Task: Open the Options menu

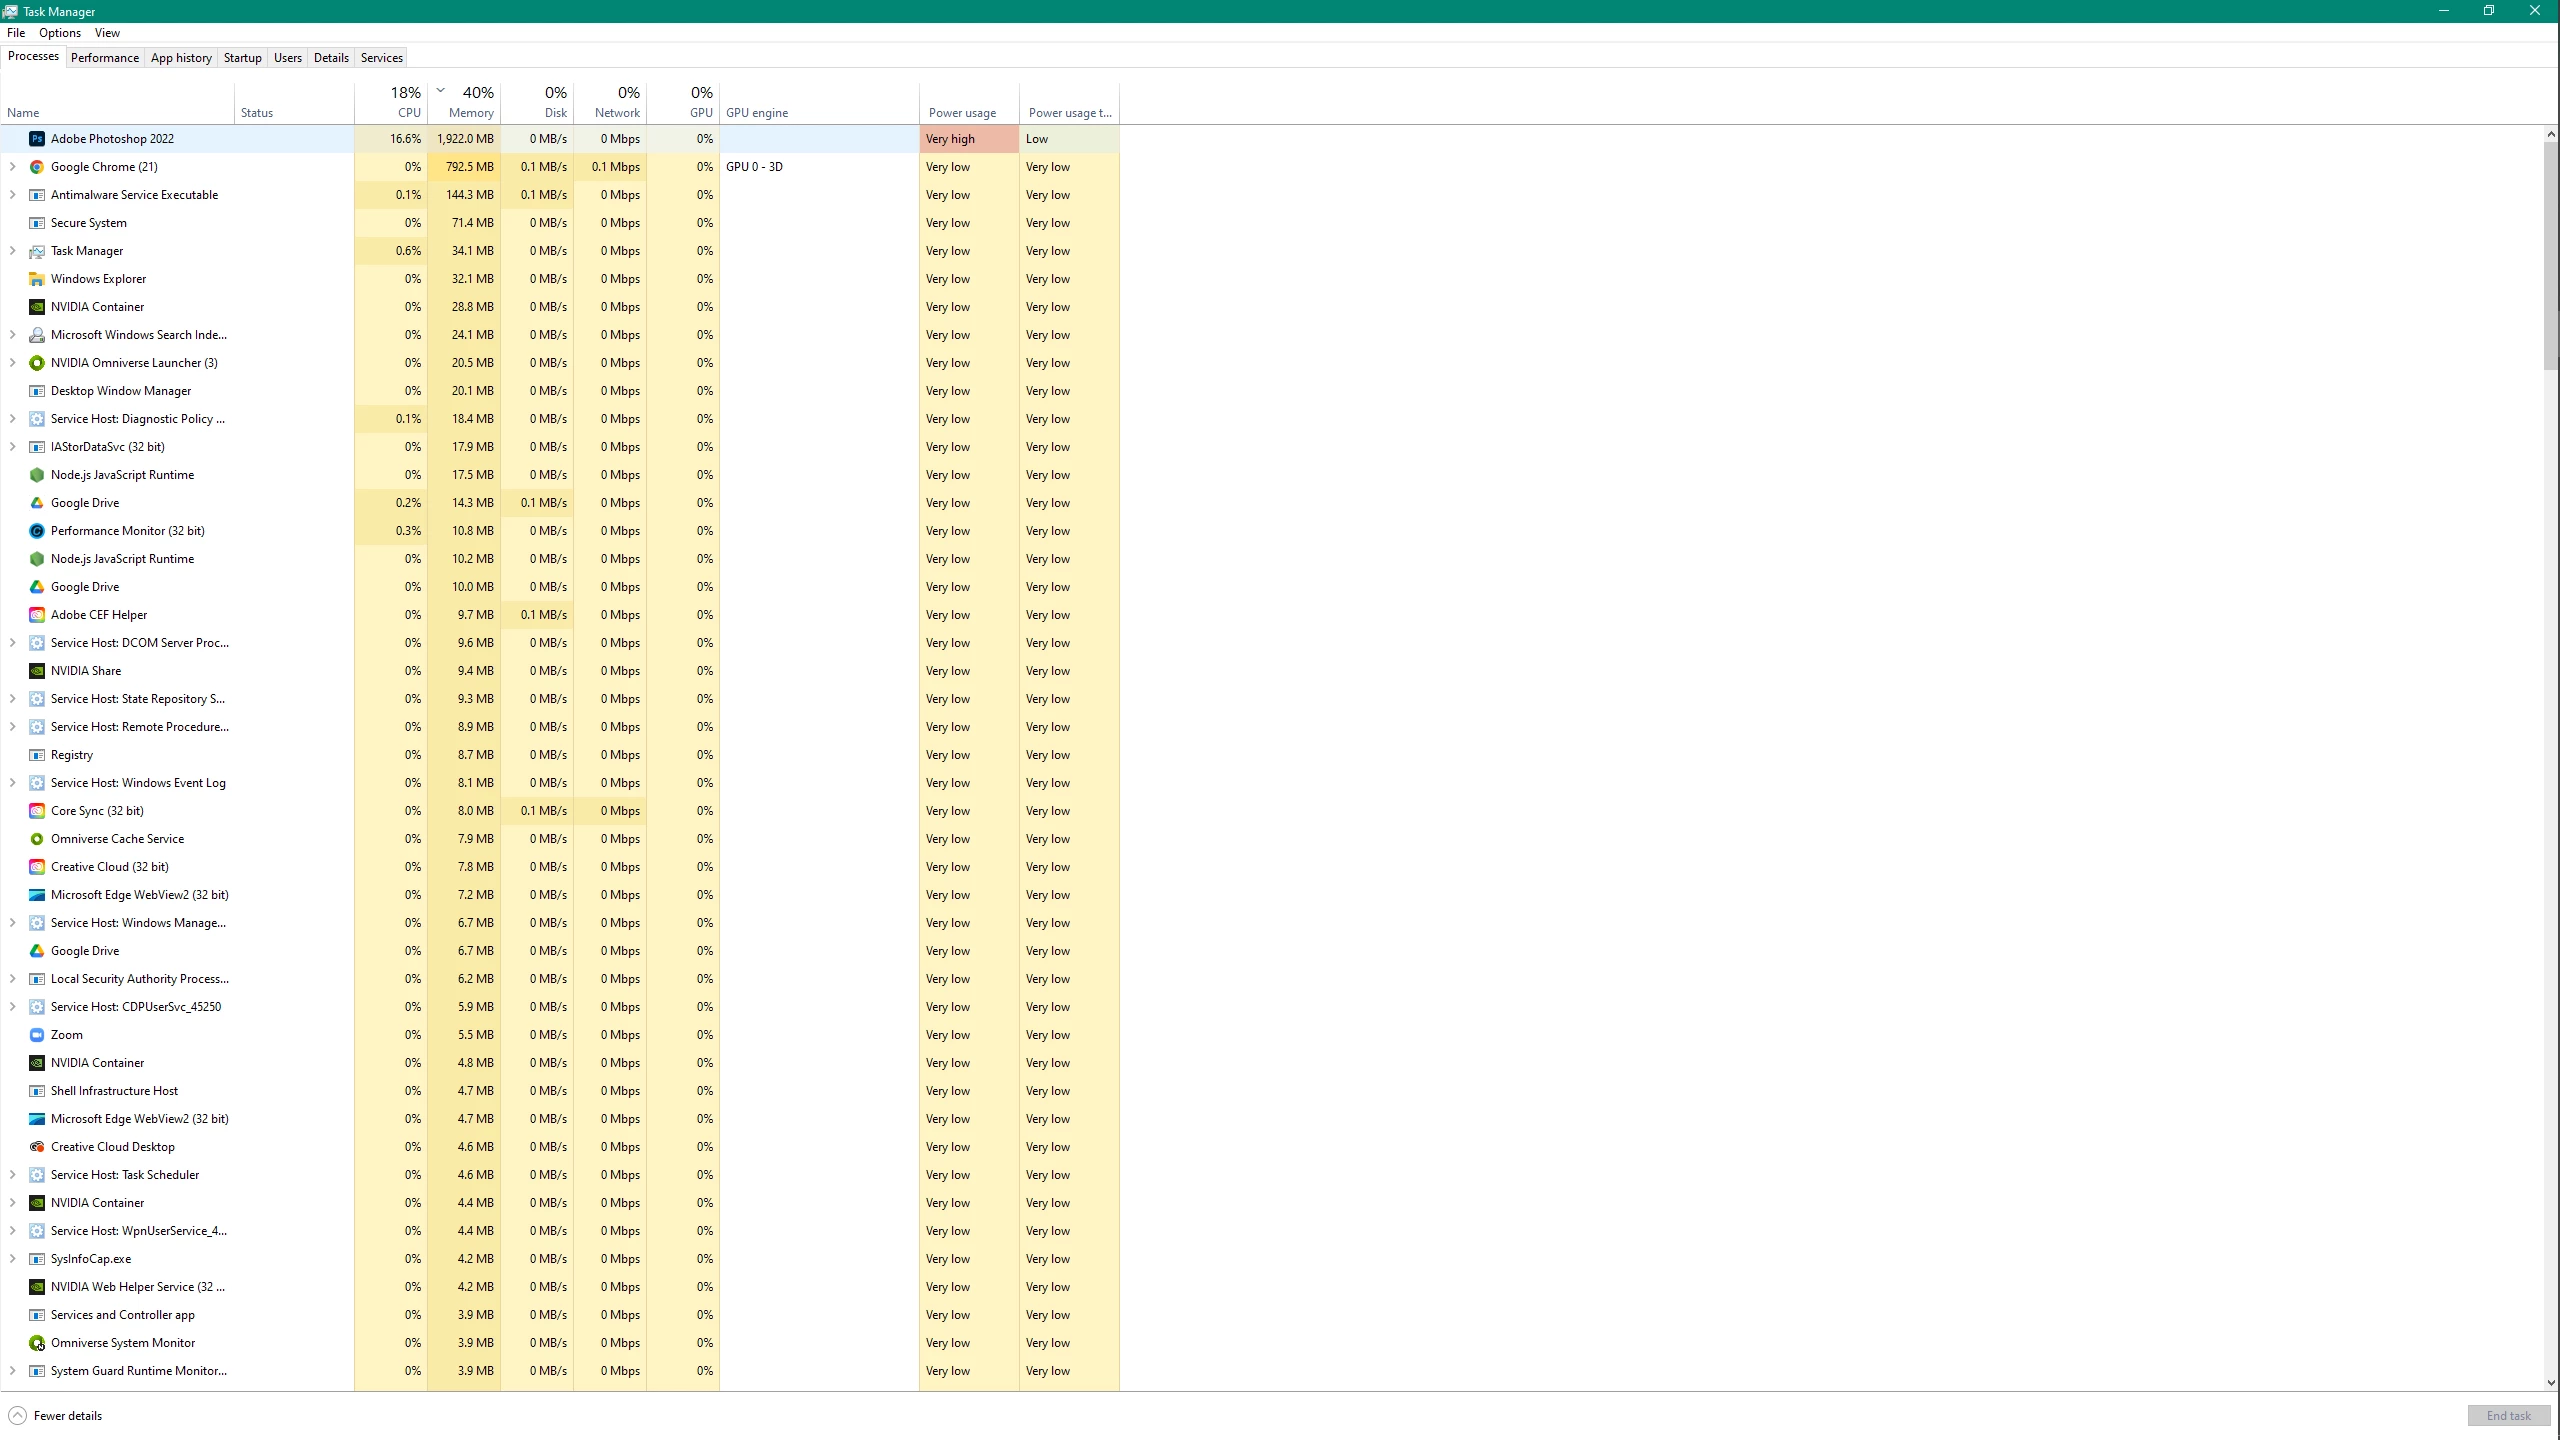Action: [60, 33]
